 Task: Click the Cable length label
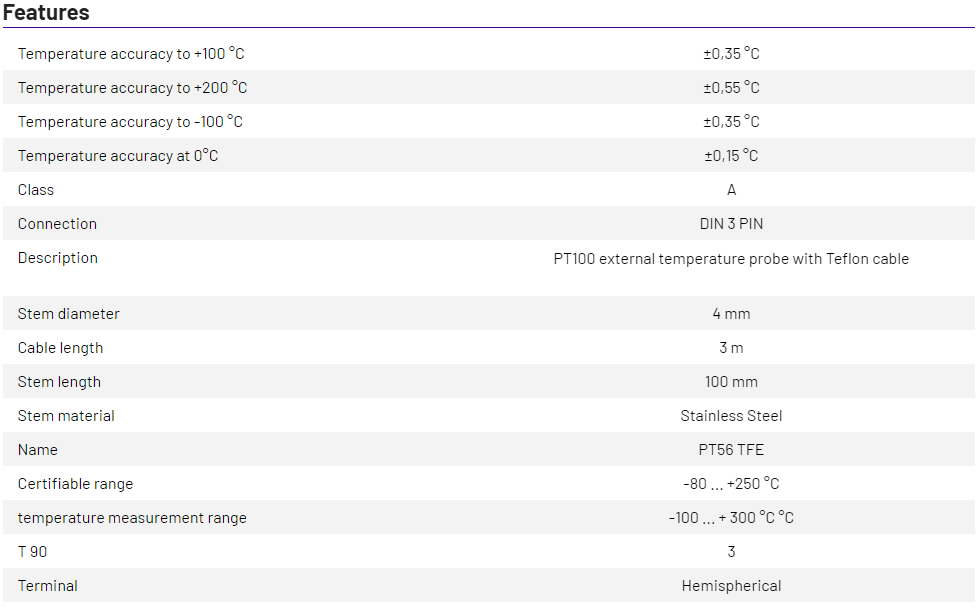point(60,348)
